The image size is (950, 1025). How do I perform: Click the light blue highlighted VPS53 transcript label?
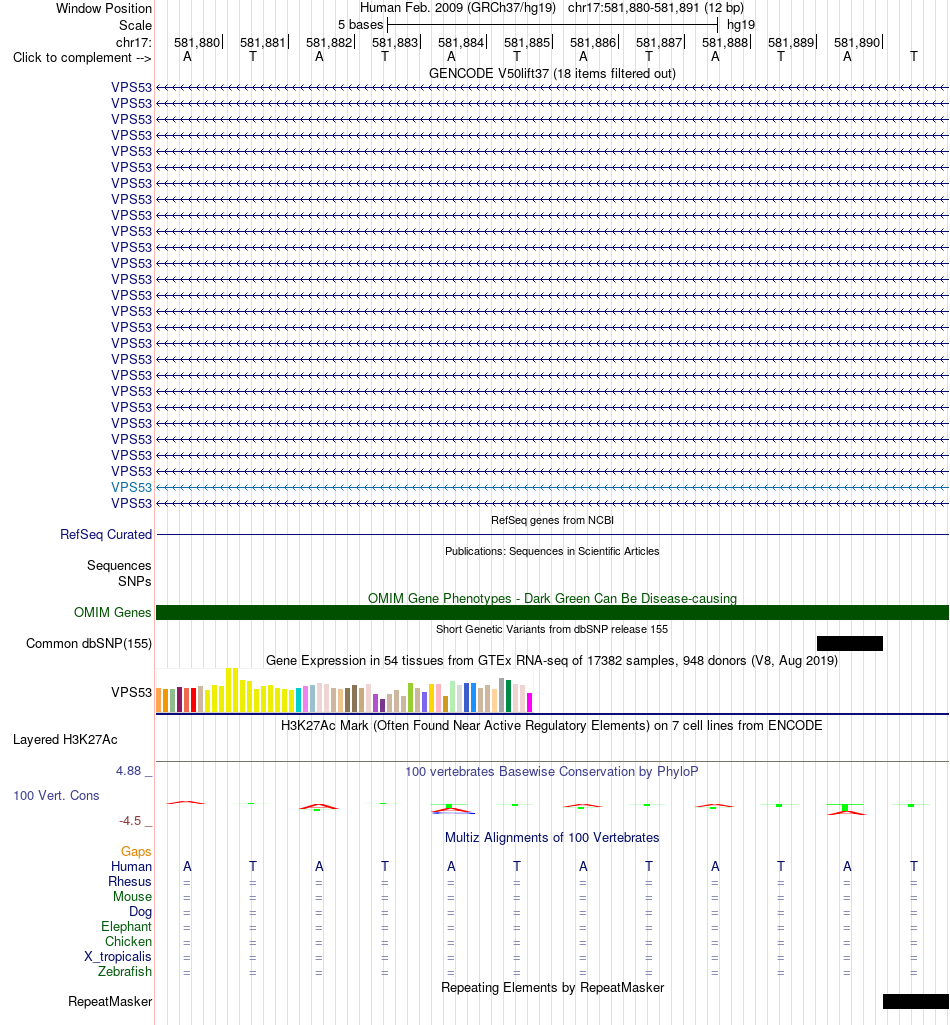131,487
